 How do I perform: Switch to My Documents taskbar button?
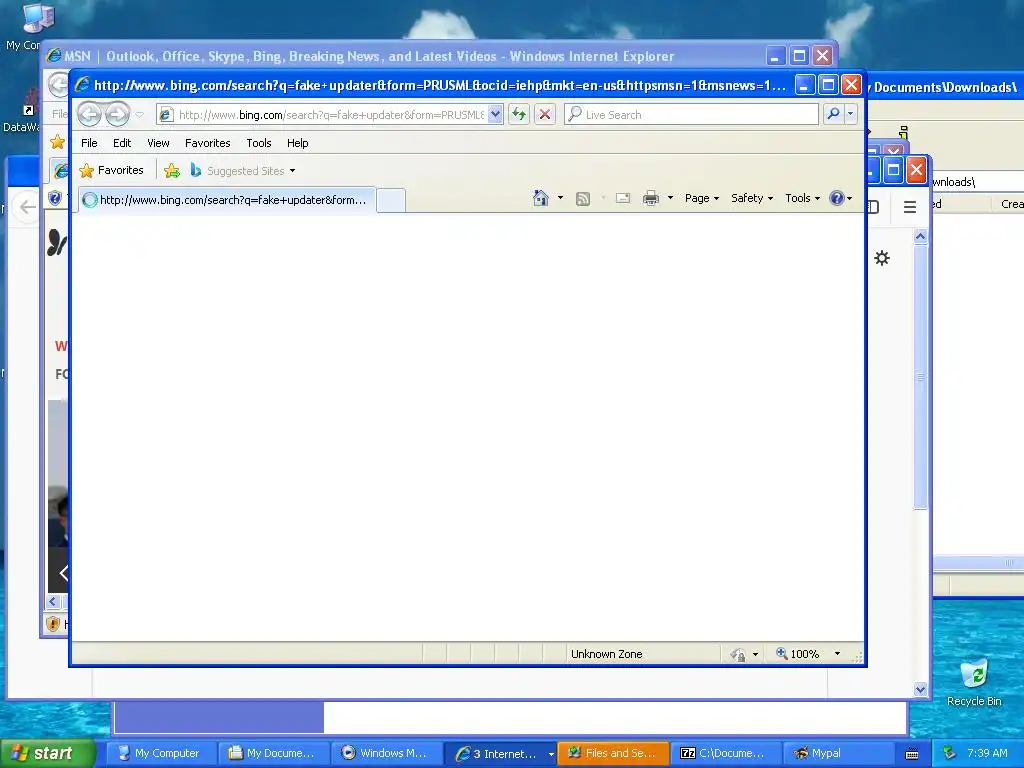(x=273, y=753)
